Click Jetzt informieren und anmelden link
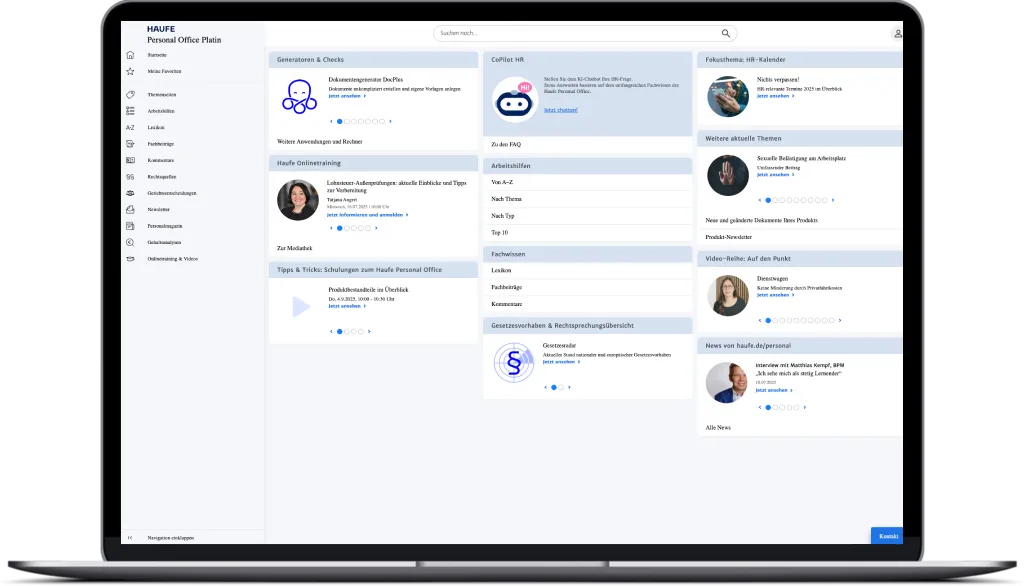Viewport: 1024px width, 586px height. (x=367, y=215)
